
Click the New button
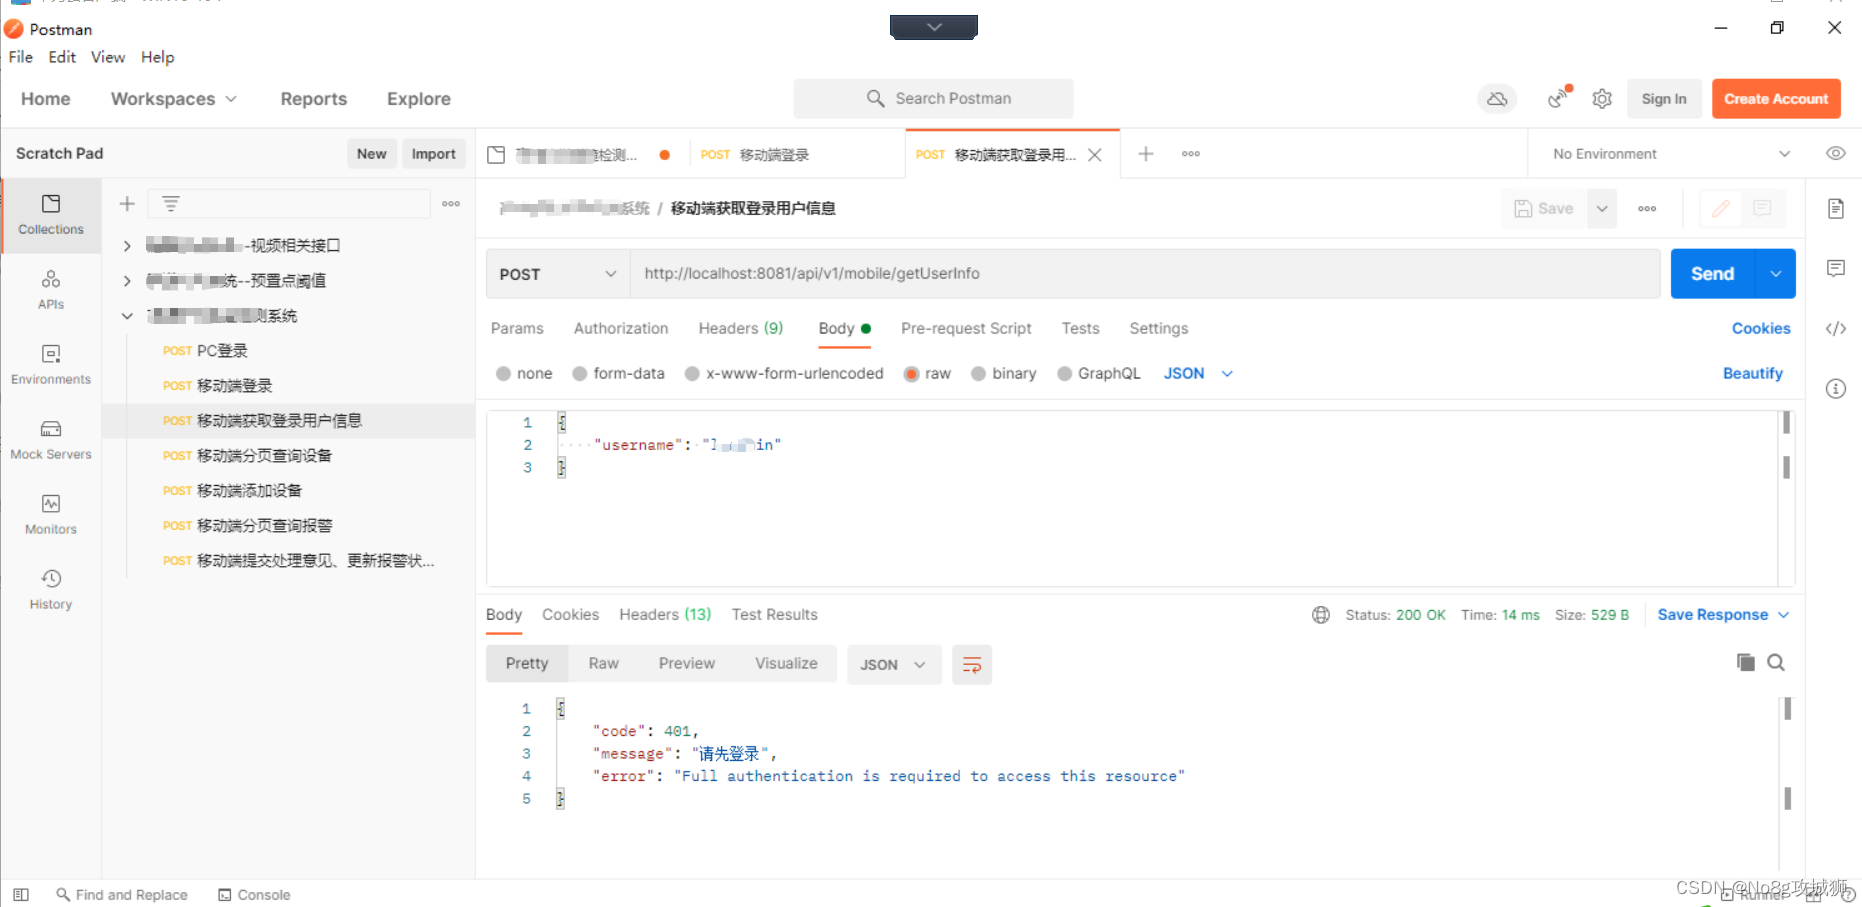tap(371, 154)
